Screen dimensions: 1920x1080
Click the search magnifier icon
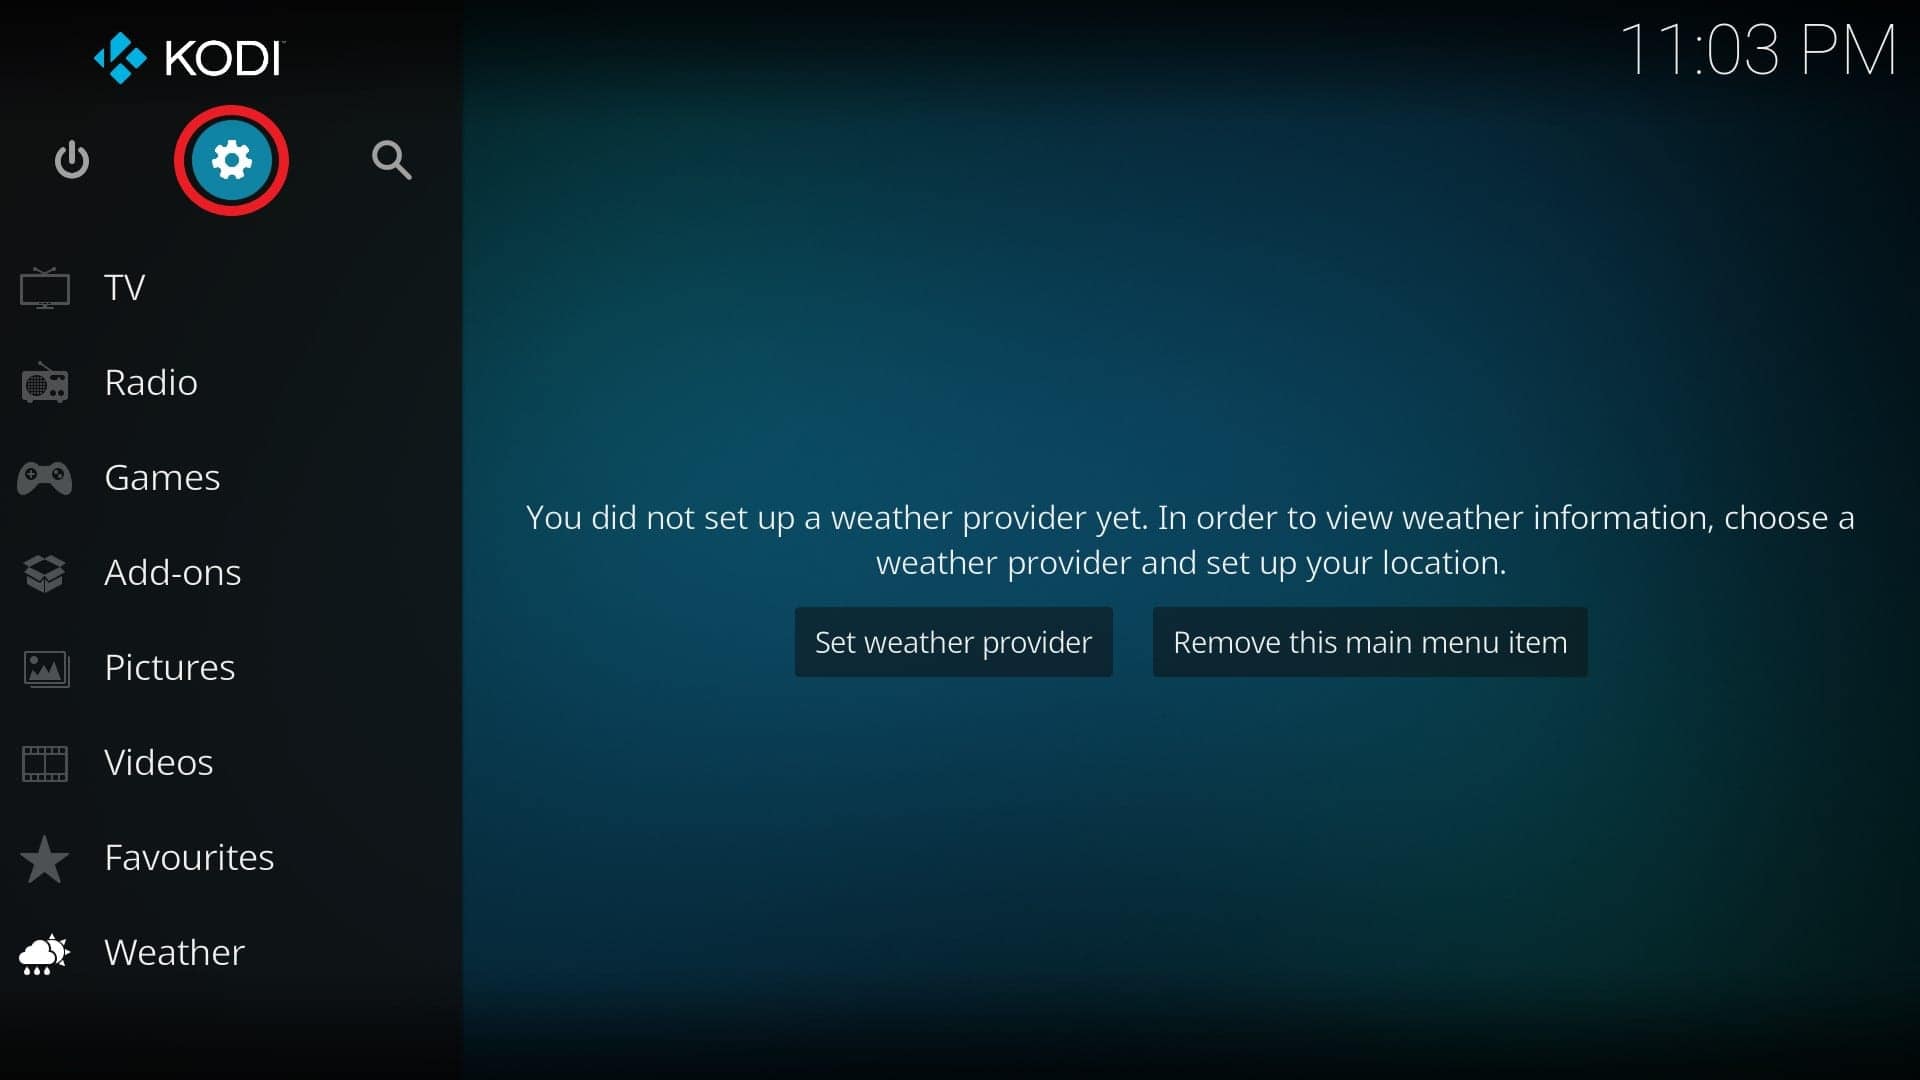[388, 158]
